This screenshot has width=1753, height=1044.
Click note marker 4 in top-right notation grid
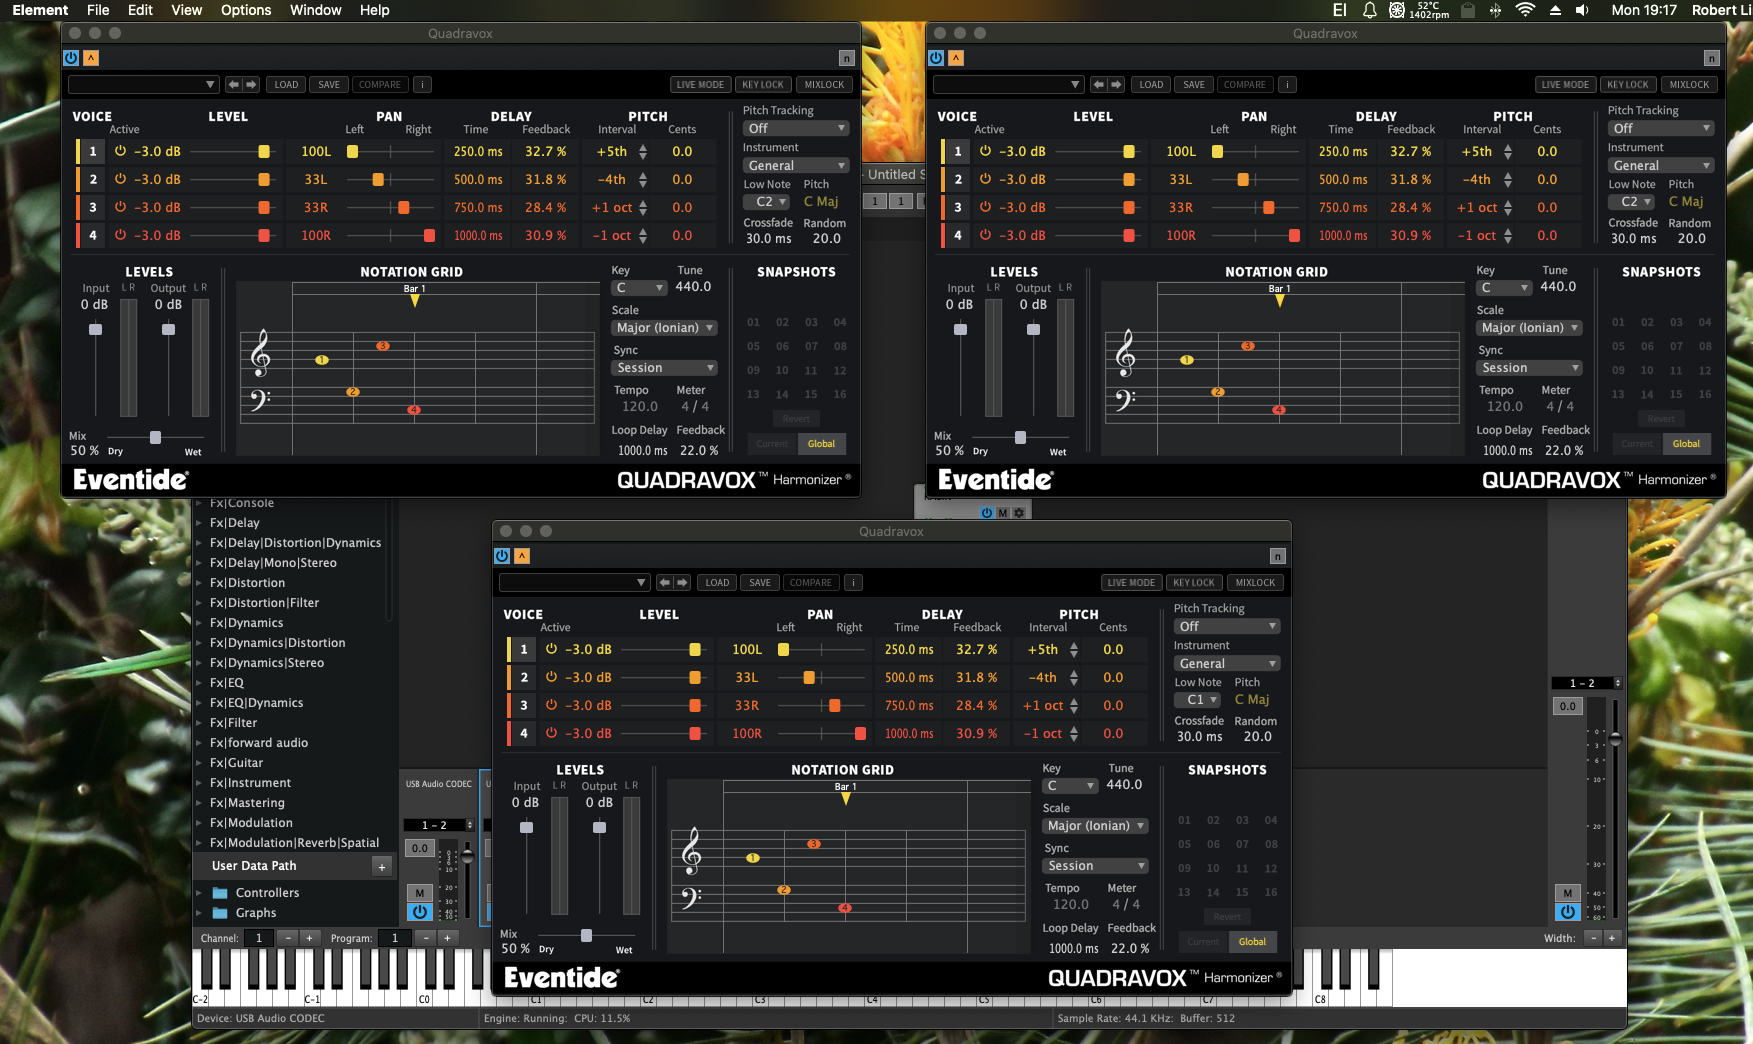(1279, 410)
